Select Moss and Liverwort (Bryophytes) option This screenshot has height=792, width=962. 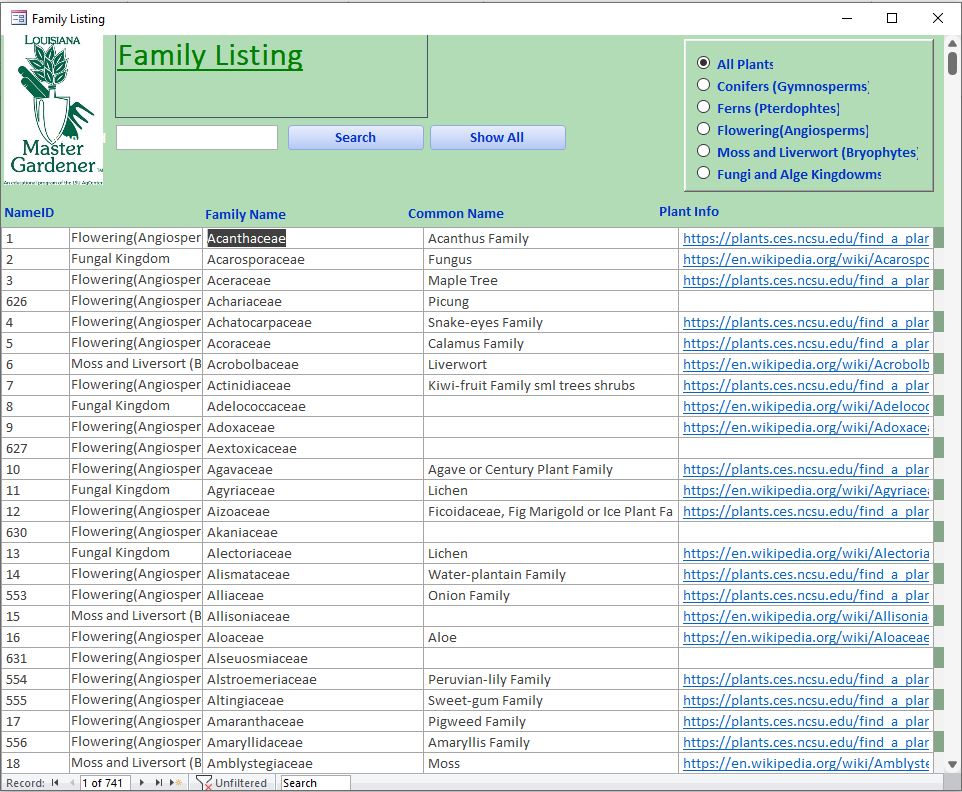click(703, 151)
